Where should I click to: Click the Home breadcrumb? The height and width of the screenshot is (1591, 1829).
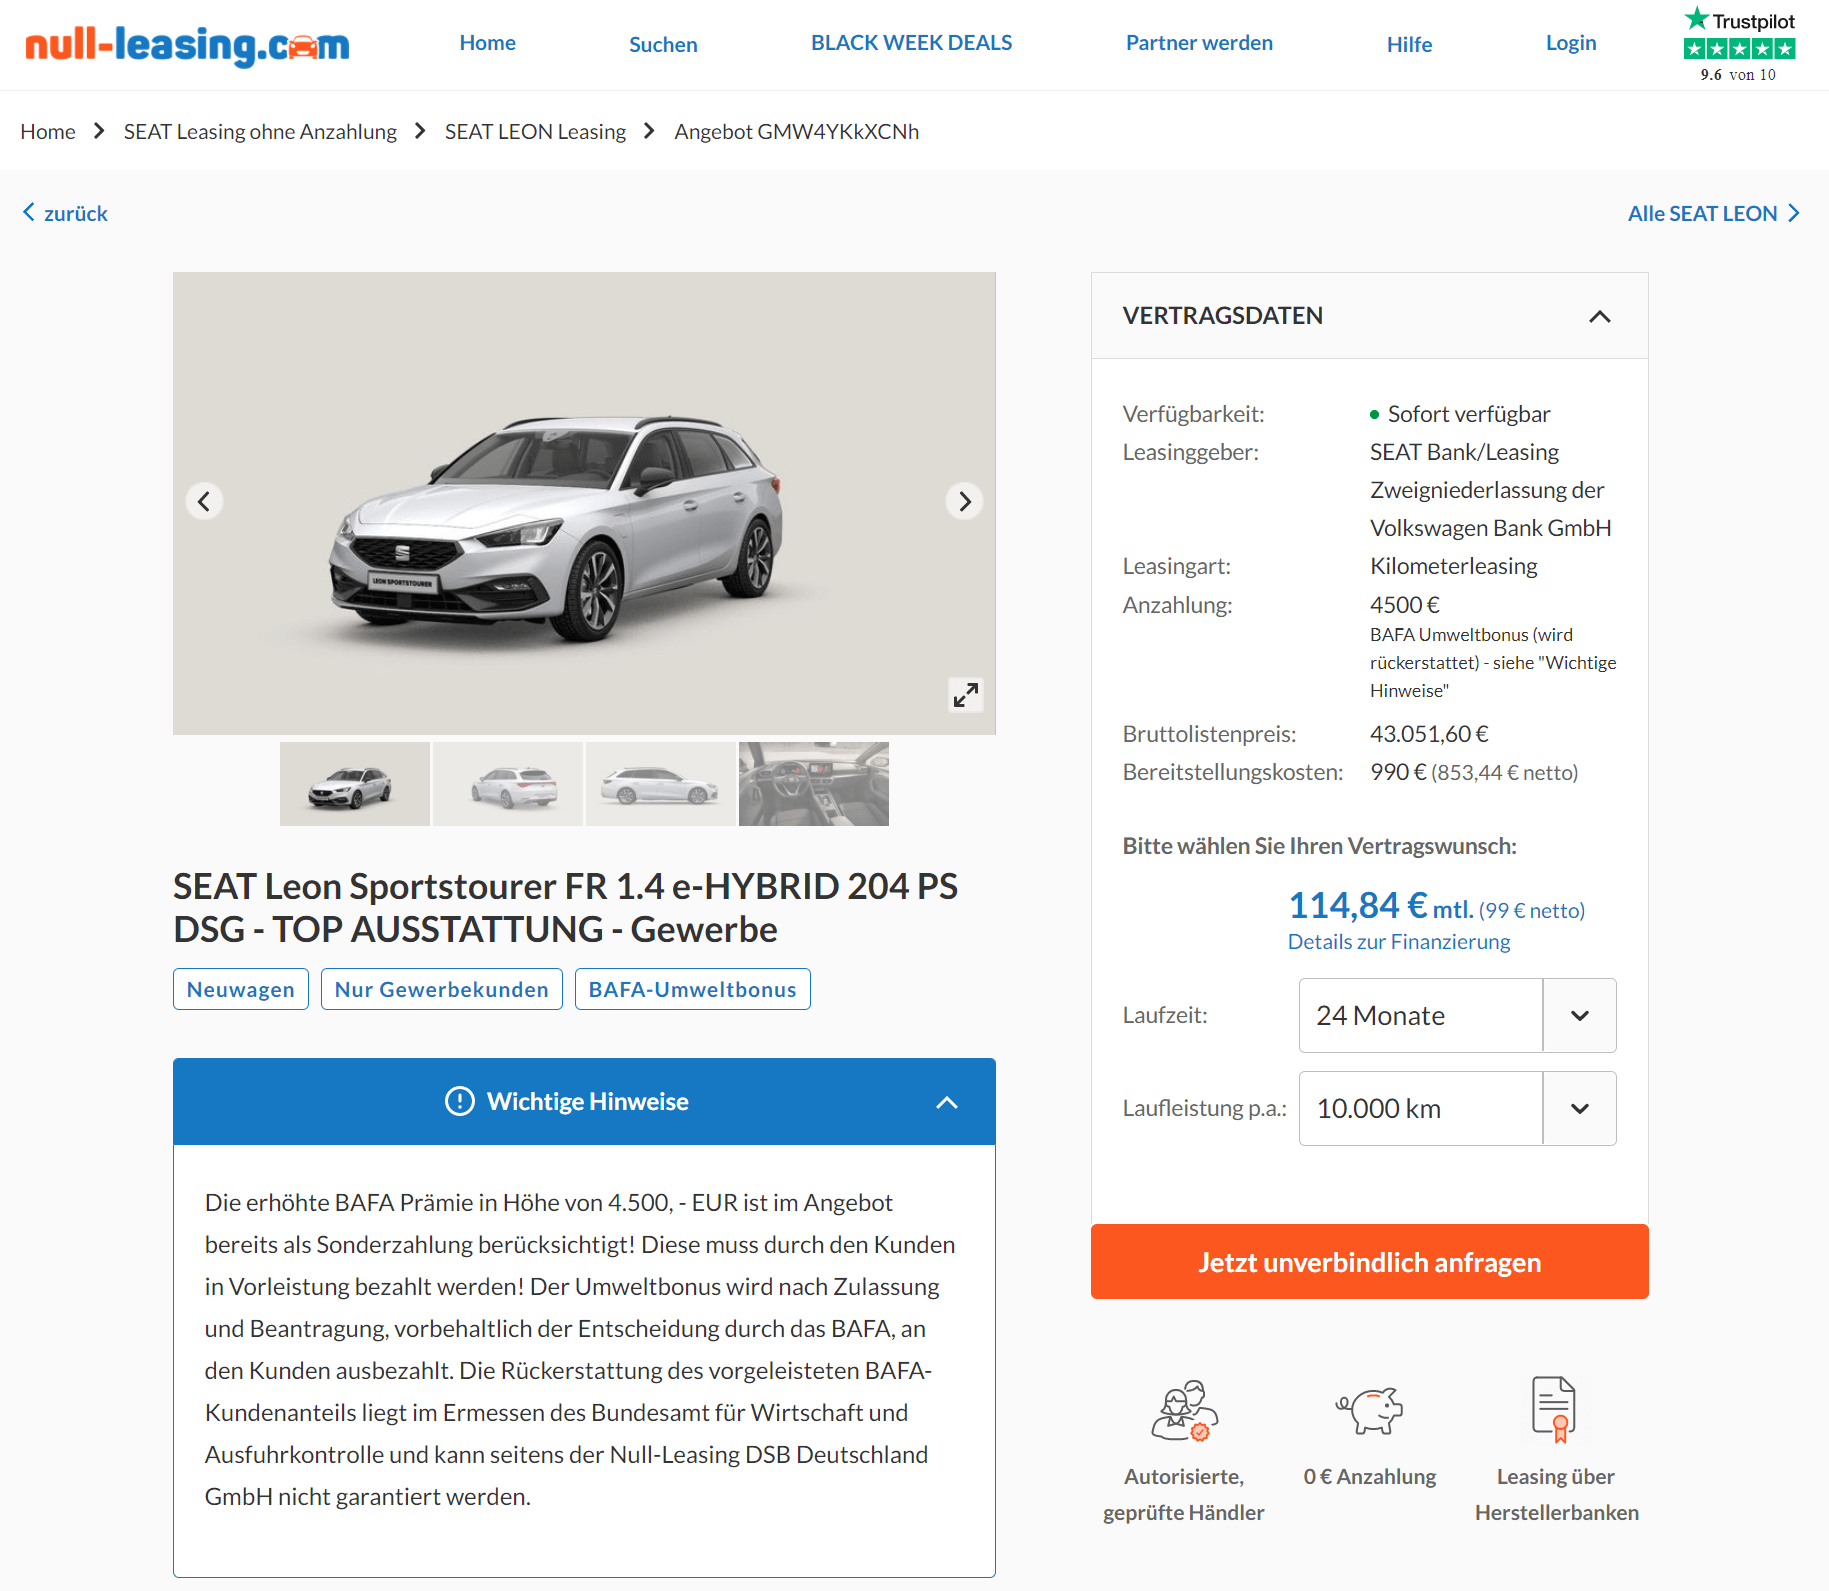[48, 132]
